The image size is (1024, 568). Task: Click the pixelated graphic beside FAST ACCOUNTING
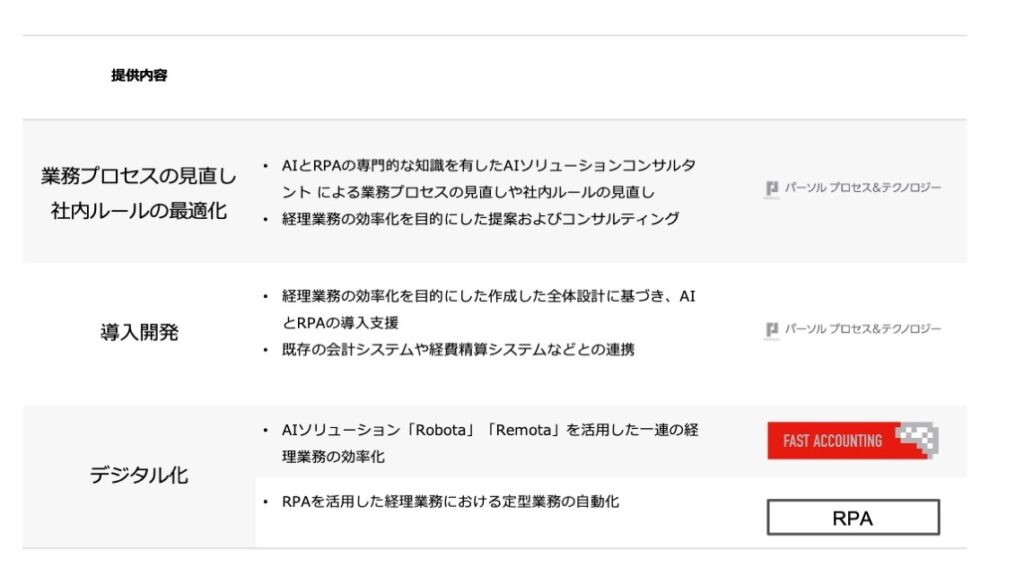(918, 438)
